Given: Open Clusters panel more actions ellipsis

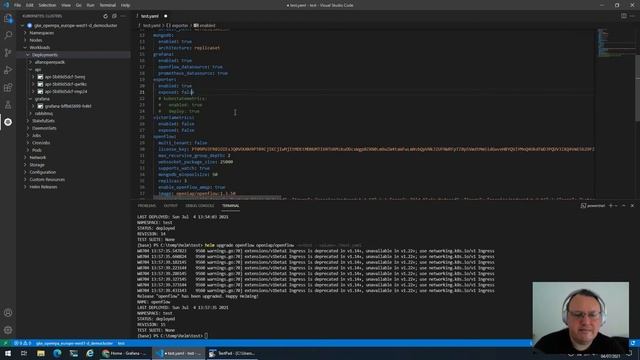Looking at the screenshot, I should 123,16.
